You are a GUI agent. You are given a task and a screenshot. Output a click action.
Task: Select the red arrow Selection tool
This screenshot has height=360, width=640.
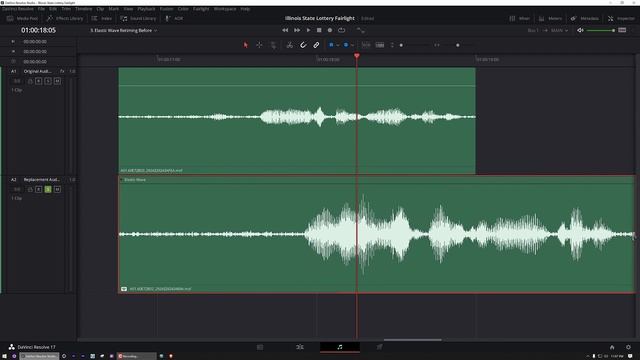(x=246, y=45)
